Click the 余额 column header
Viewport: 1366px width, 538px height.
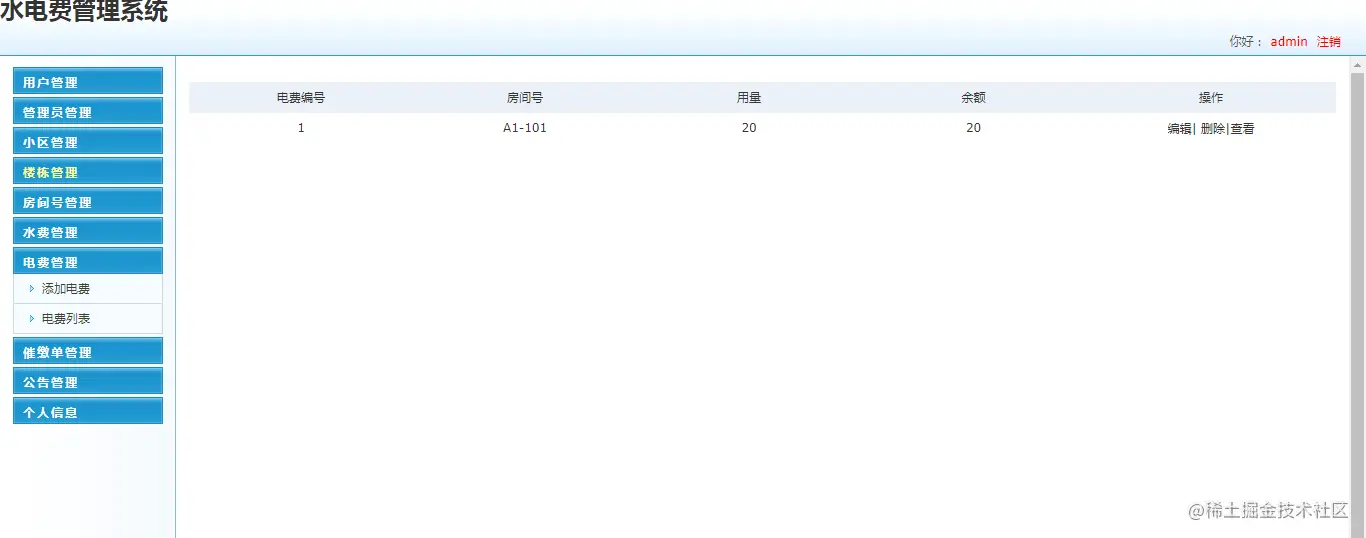point(973,98)
